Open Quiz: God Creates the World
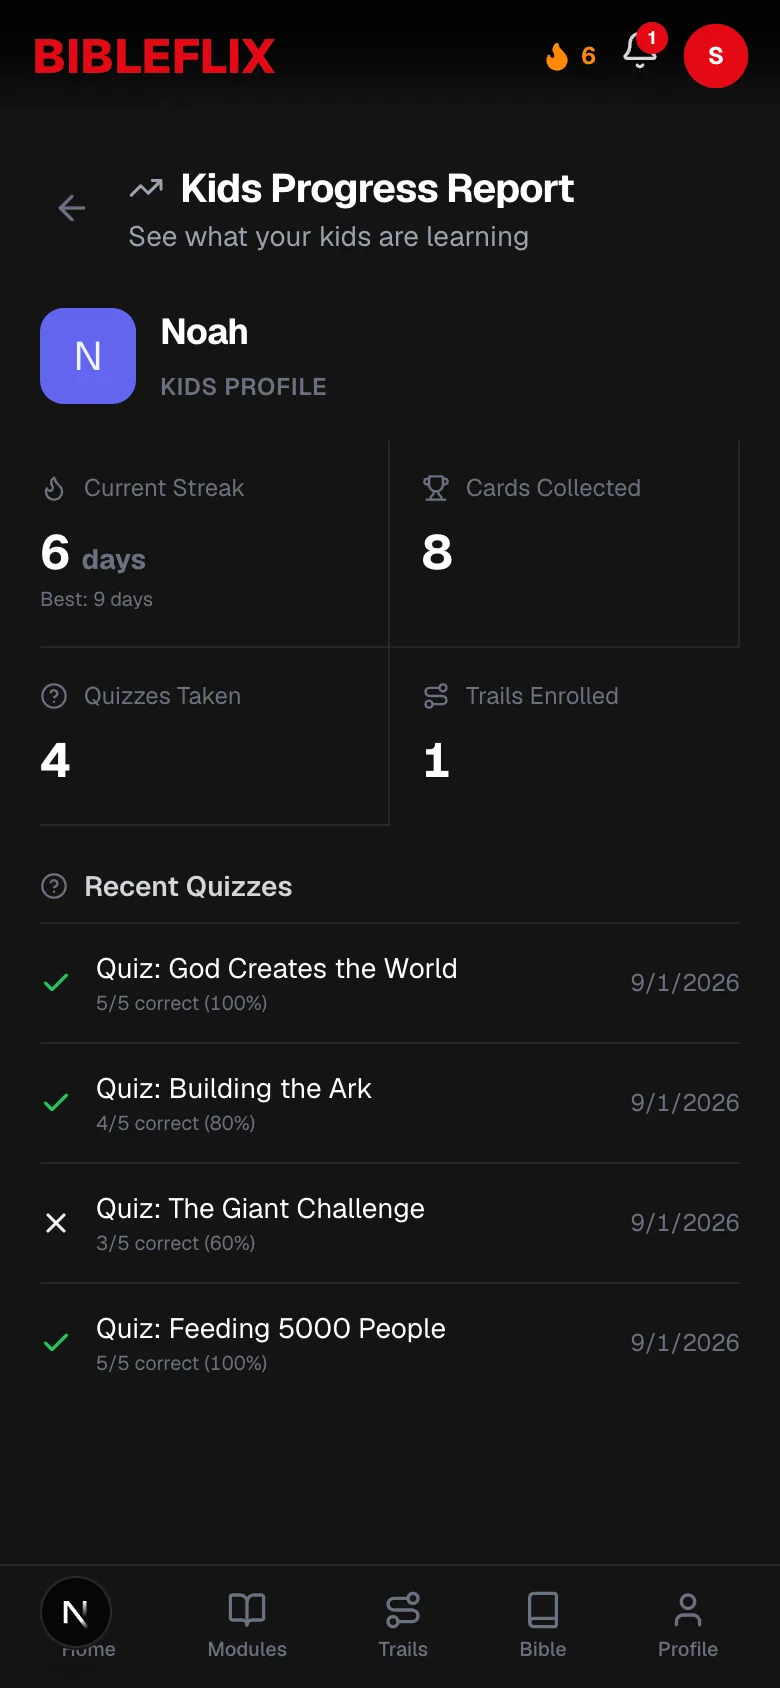Image resolution: width=780 pixels, height=1688 pixels. point(390,983)
